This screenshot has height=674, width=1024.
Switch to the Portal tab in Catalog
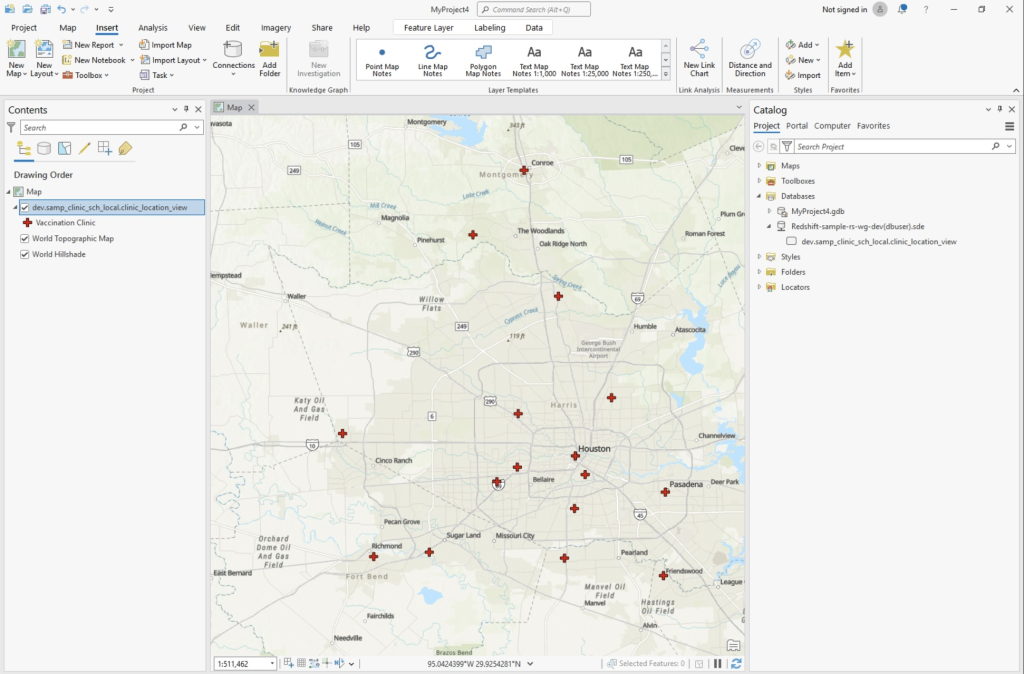point(795,125)
